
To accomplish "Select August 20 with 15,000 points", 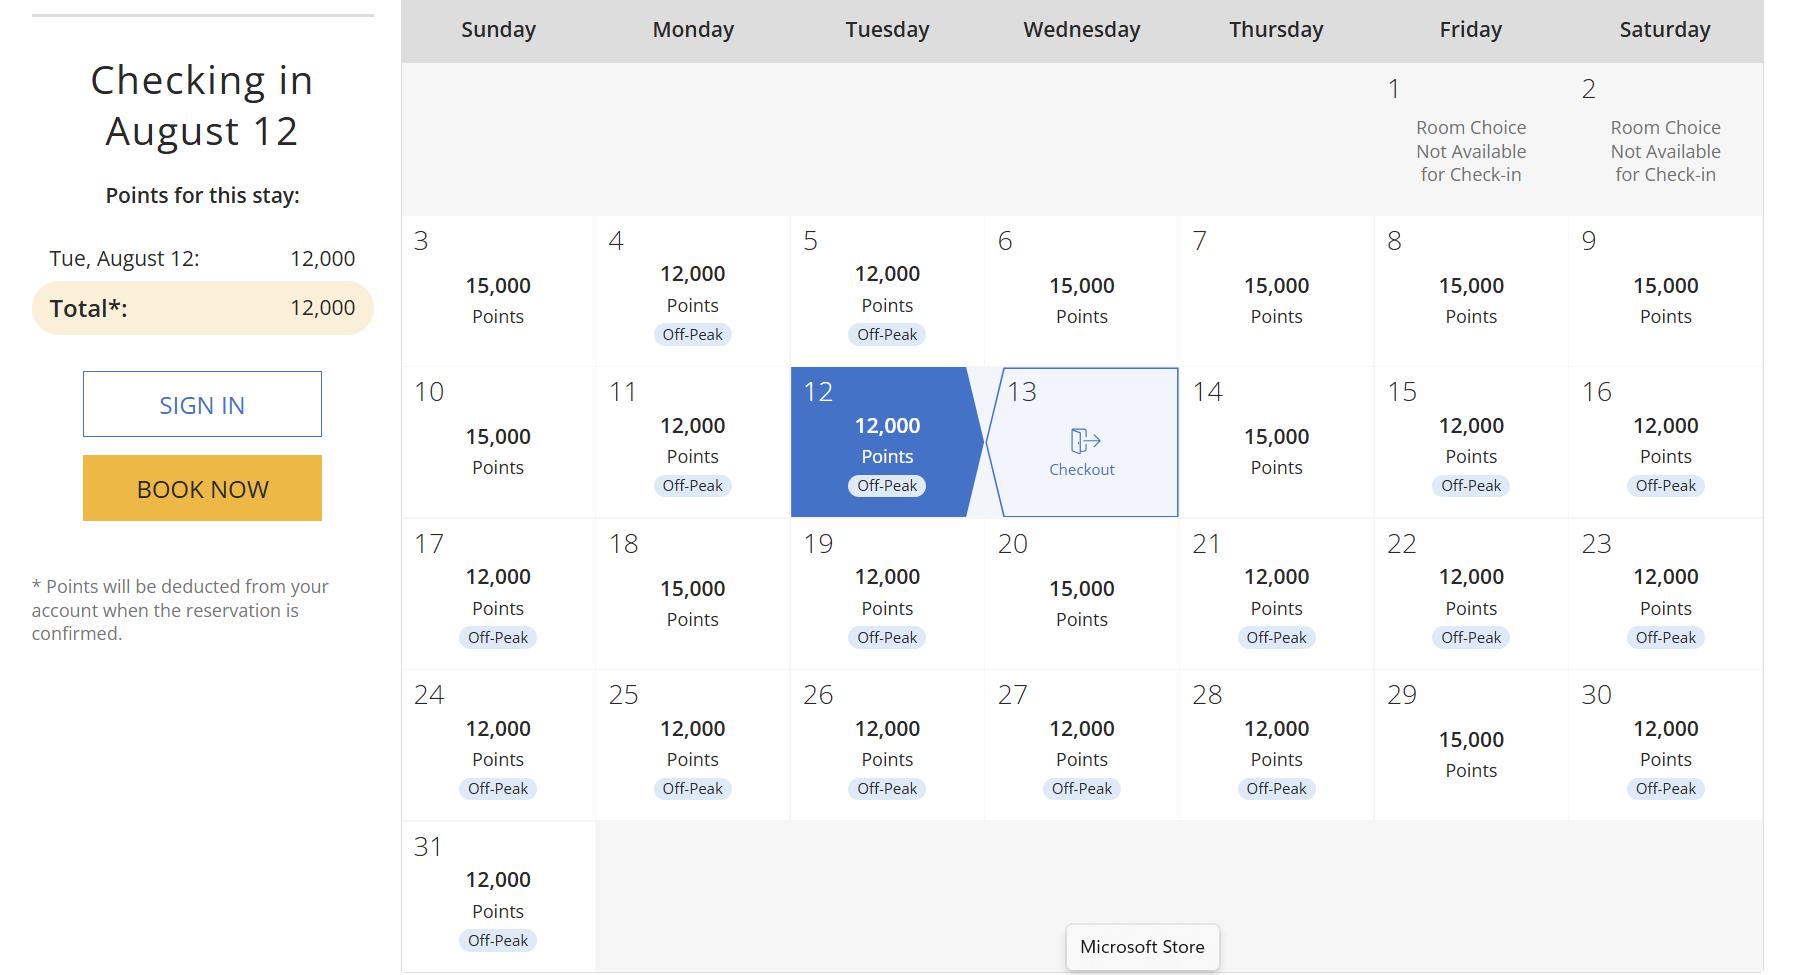I will click(x=1081, y=594).
